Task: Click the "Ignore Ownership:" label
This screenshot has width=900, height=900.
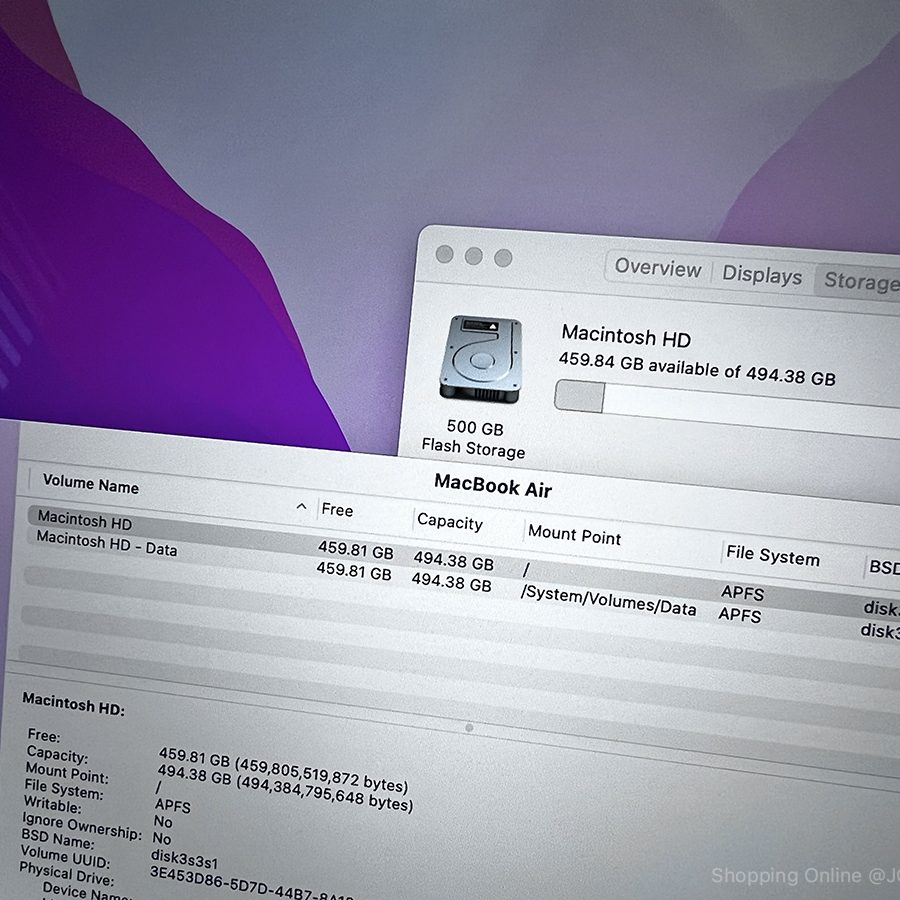Action: [x=82, y=825]
